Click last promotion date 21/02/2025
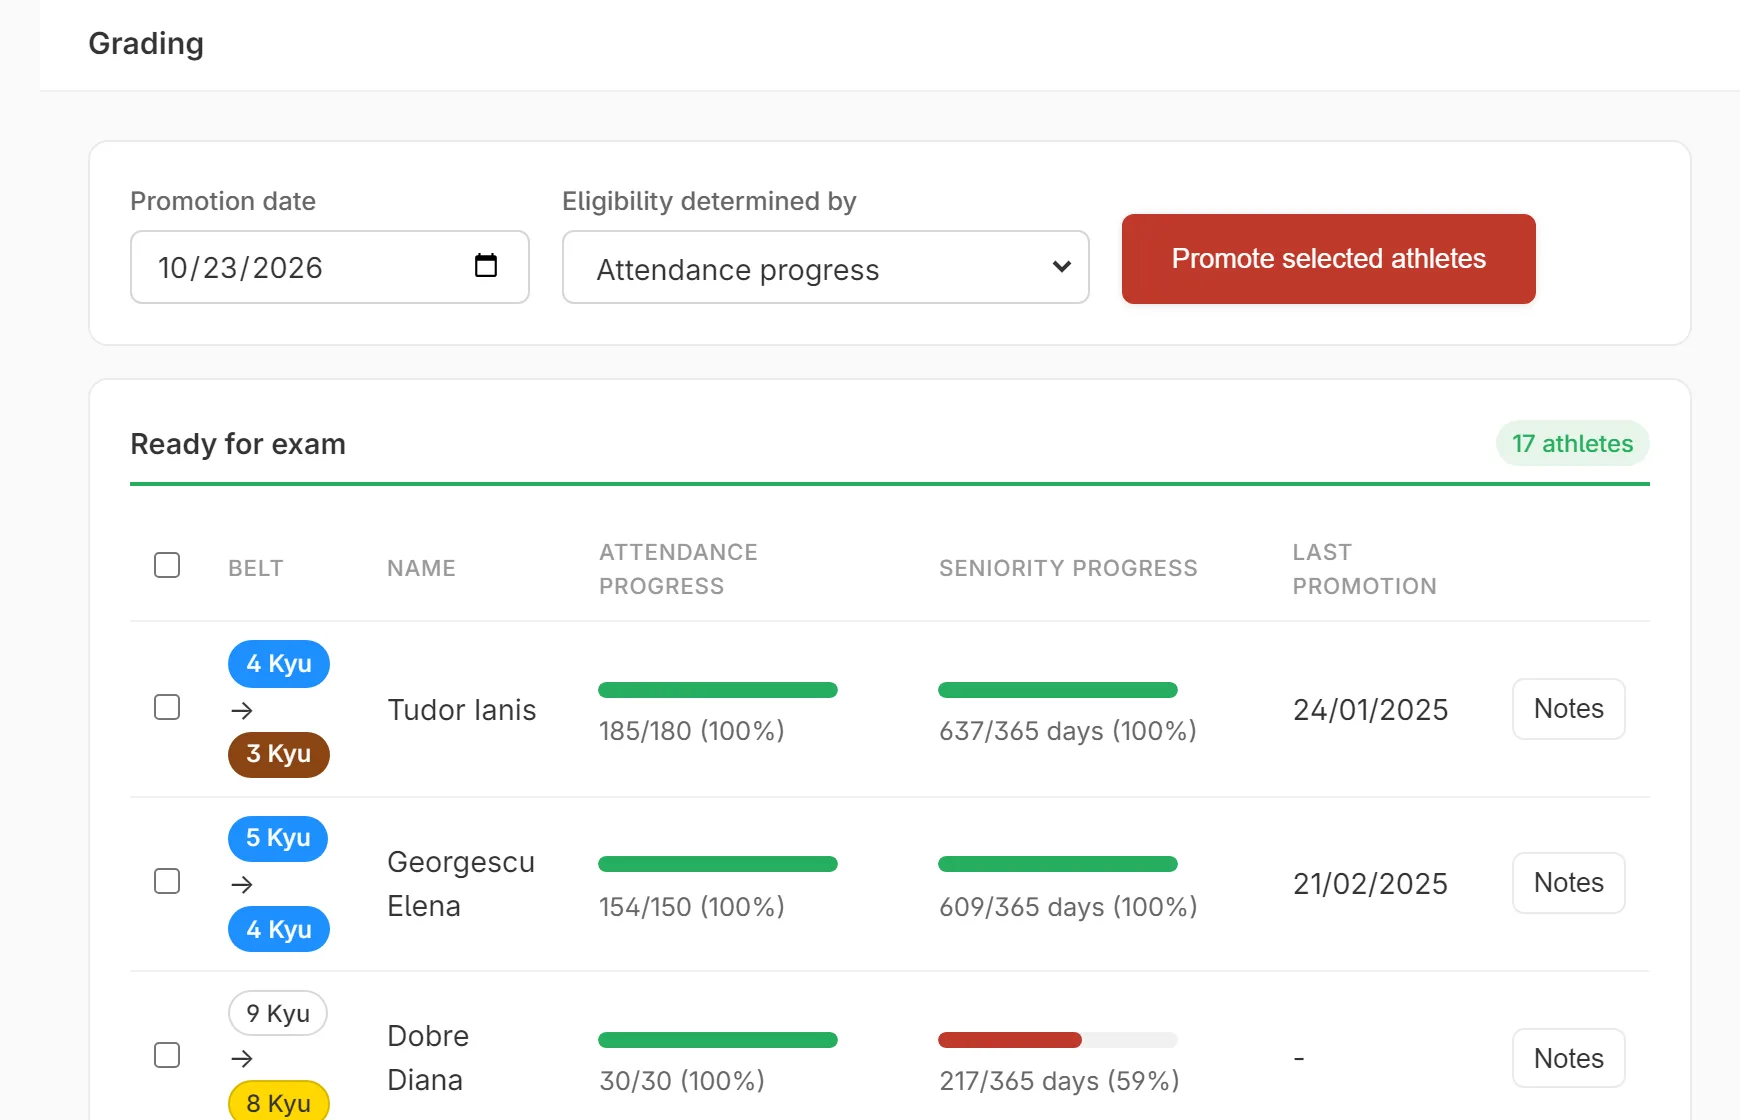This screenshot has width=1740, height=1120. tap(1371, 884)
